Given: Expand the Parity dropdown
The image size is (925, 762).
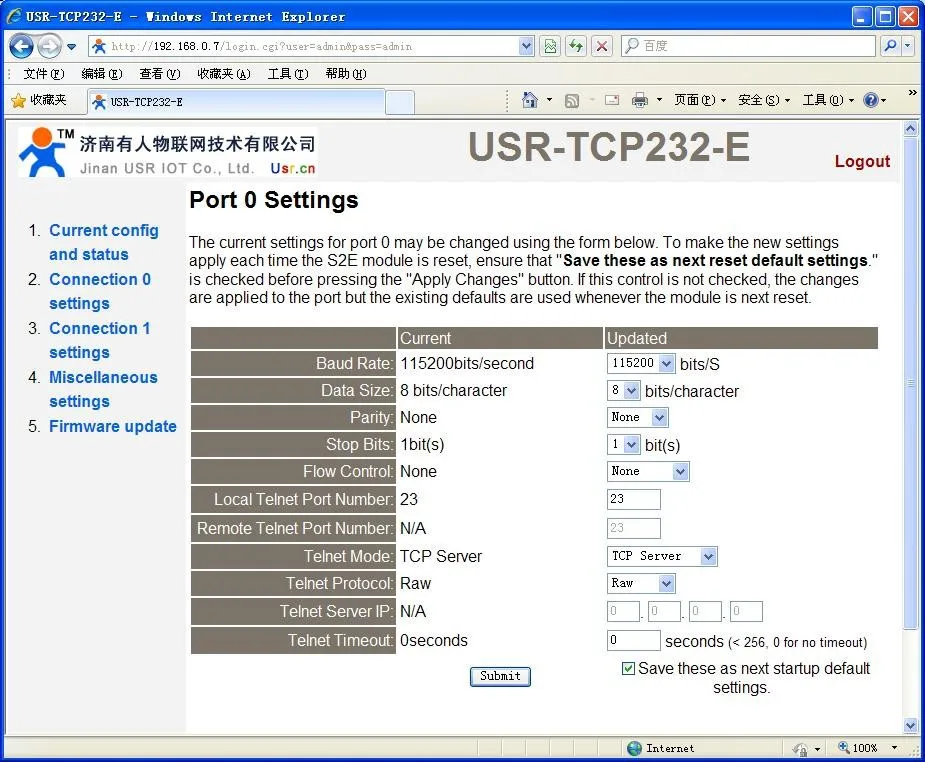Looking at the screenshot, I should (637, 417).
